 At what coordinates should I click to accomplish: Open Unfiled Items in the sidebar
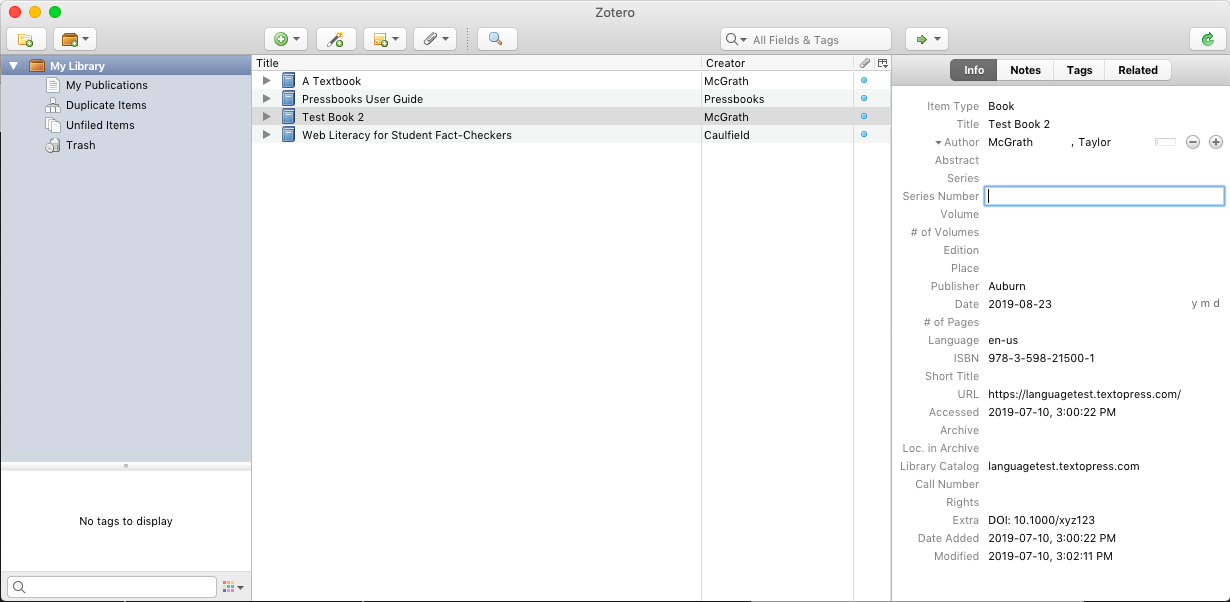100,125
